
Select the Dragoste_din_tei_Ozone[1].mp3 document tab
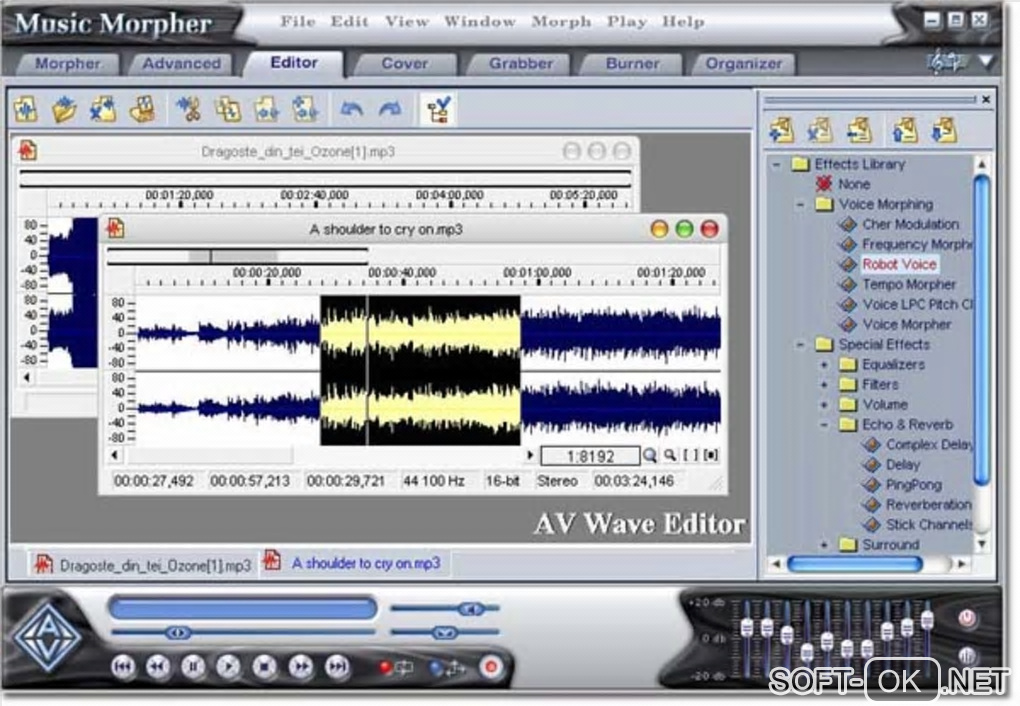click(144, 564)
